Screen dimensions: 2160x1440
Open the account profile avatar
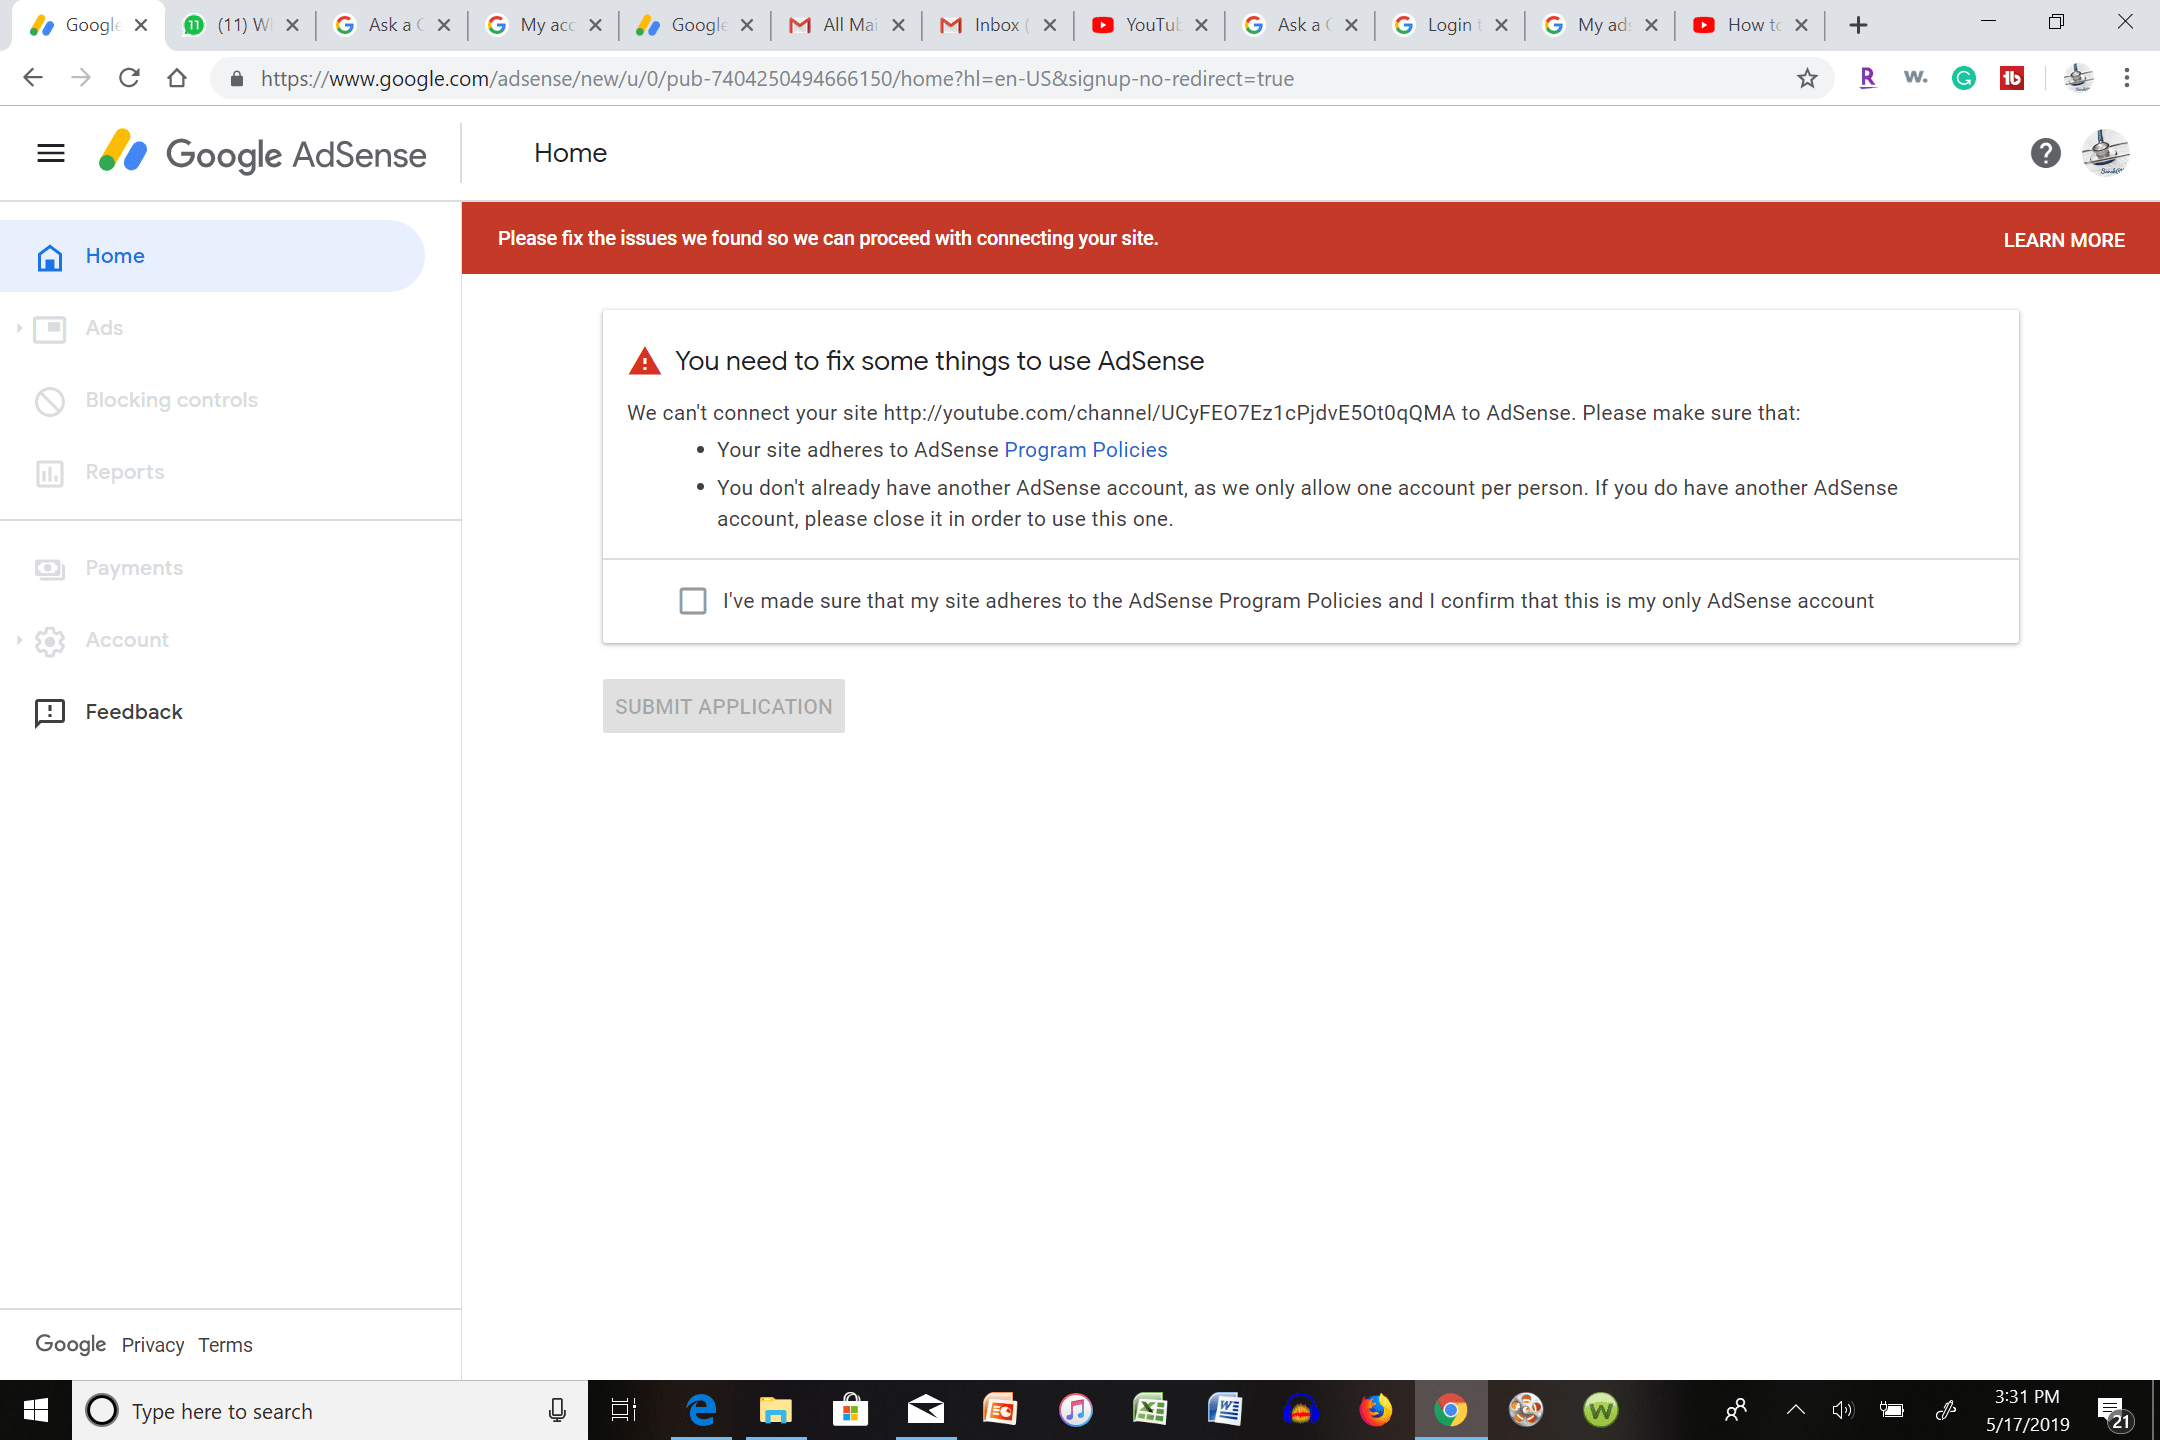tap(2105, 153)
